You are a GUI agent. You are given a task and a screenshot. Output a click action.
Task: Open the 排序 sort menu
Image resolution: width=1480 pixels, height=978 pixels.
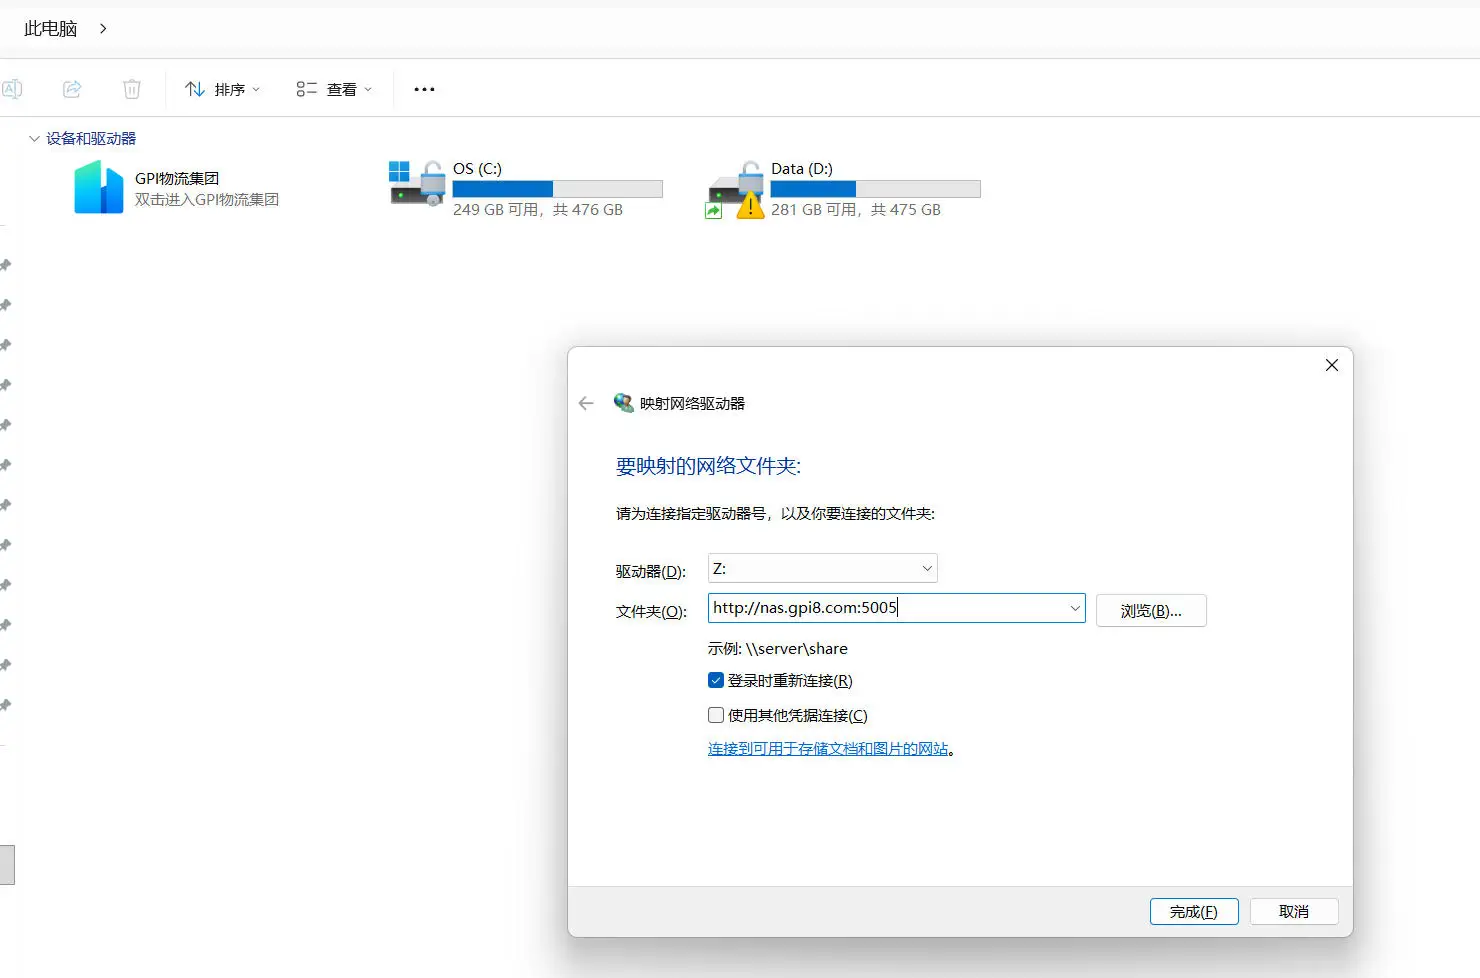(x=223, y=89)
